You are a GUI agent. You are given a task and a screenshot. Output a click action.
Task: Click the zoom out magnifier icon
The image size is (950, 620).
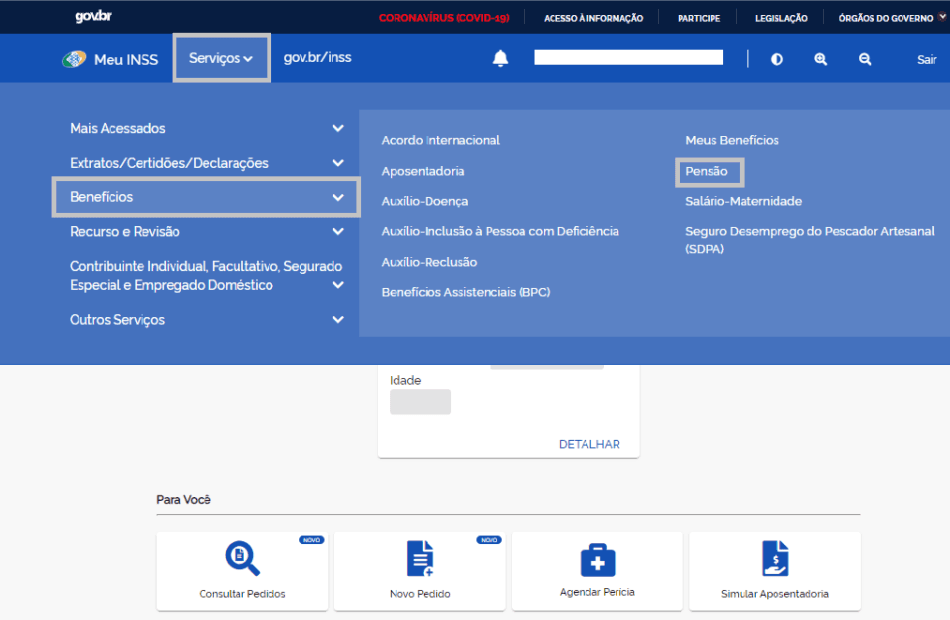[x=865, y=59]
